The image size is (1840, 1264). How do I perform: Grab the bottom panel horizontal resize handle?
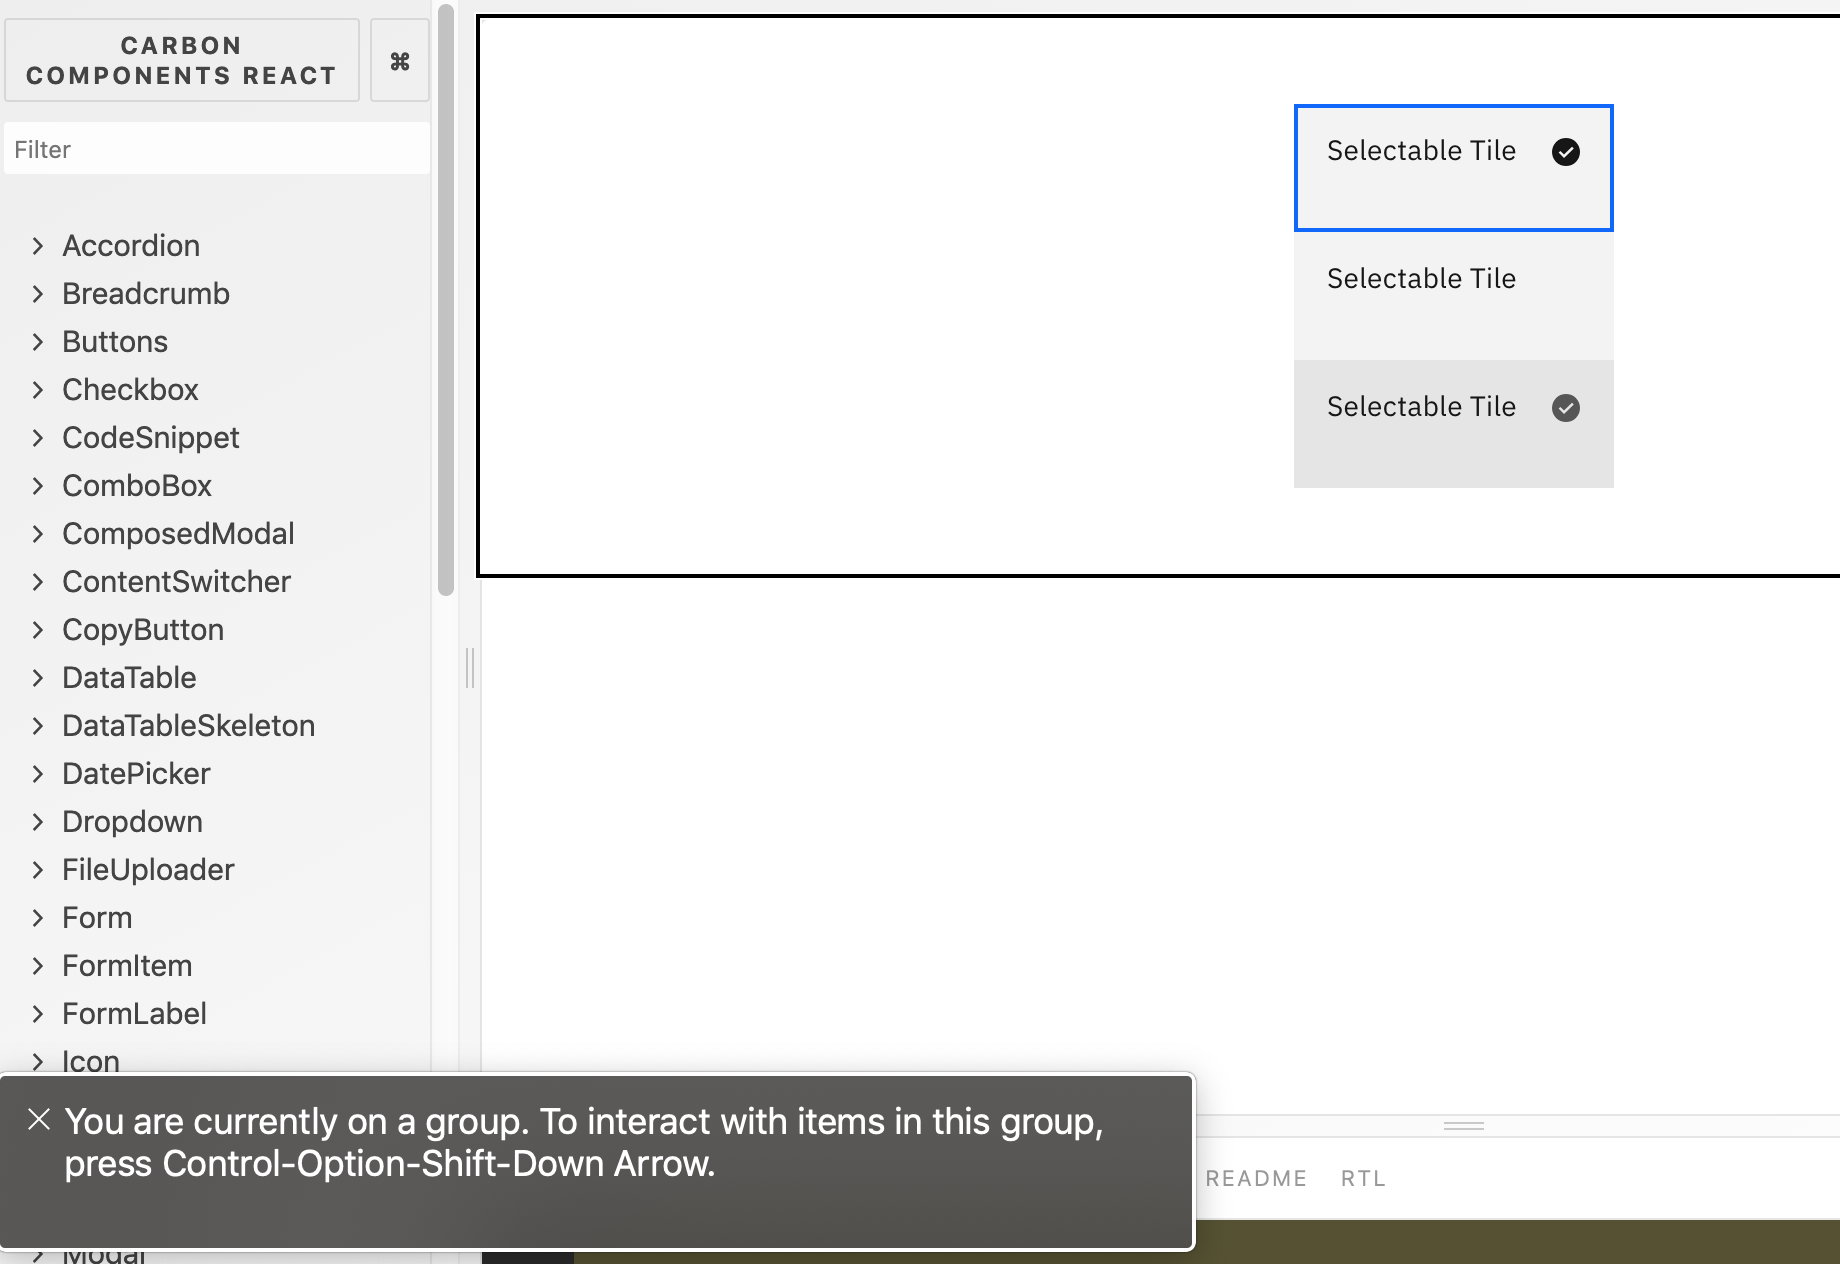[x=1464, y=1126]
